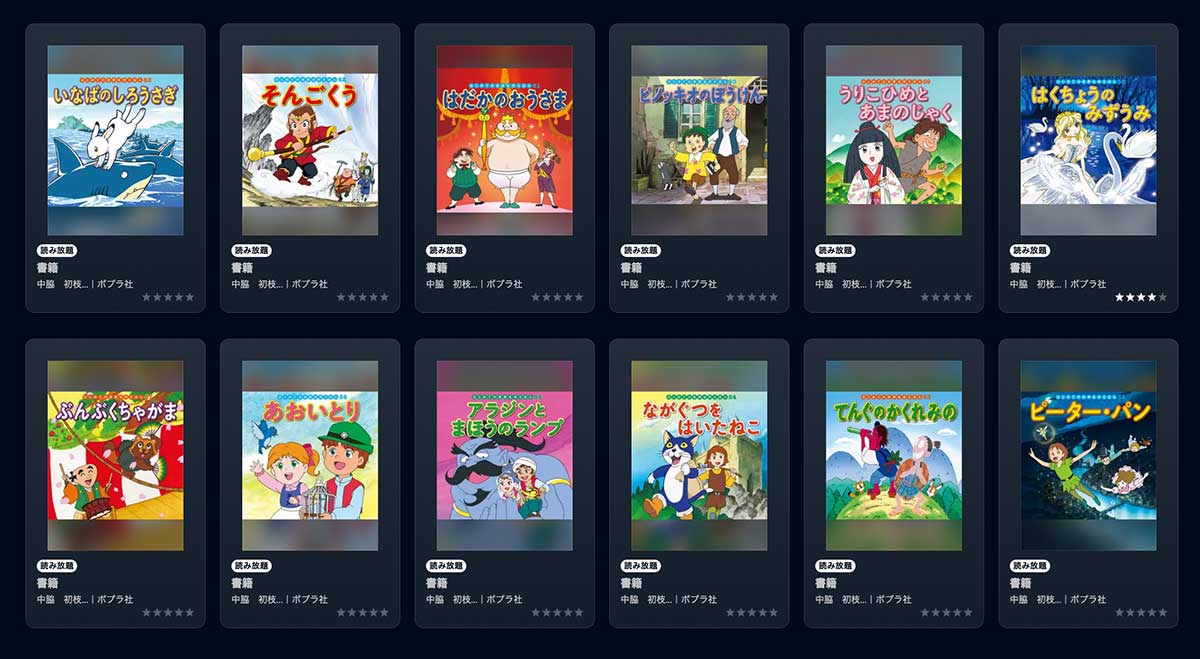Image resolution: width=1200 pixels, height=659 pixels.
Task: Open the てんぐのかくれみの book cover
Action: 894,455
